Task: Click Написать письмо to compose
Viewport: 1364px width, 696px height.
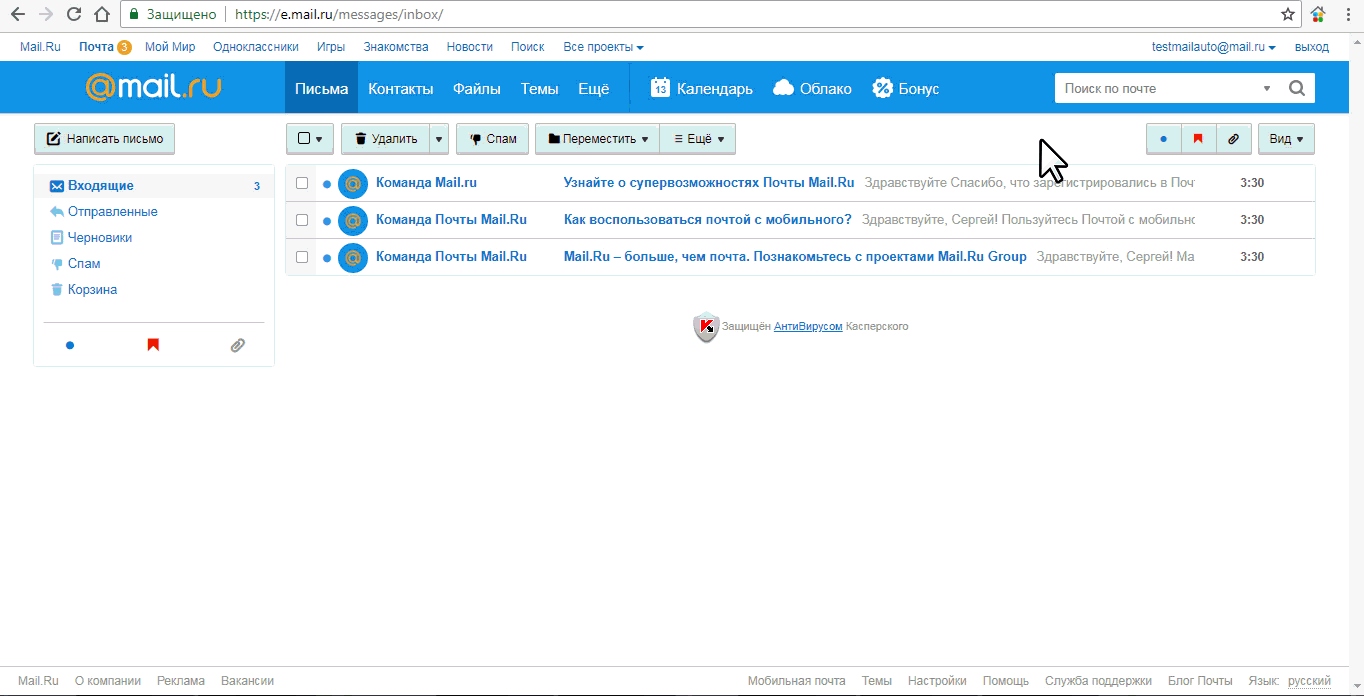Action: tap(104, 139)
